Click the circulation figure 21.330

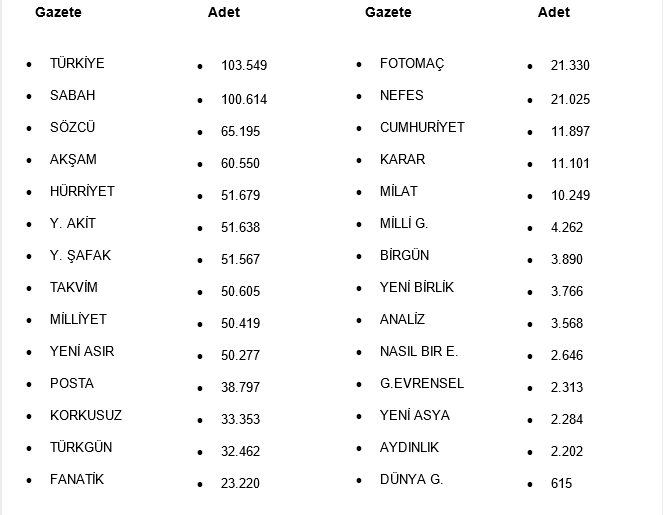coord(570,66)
